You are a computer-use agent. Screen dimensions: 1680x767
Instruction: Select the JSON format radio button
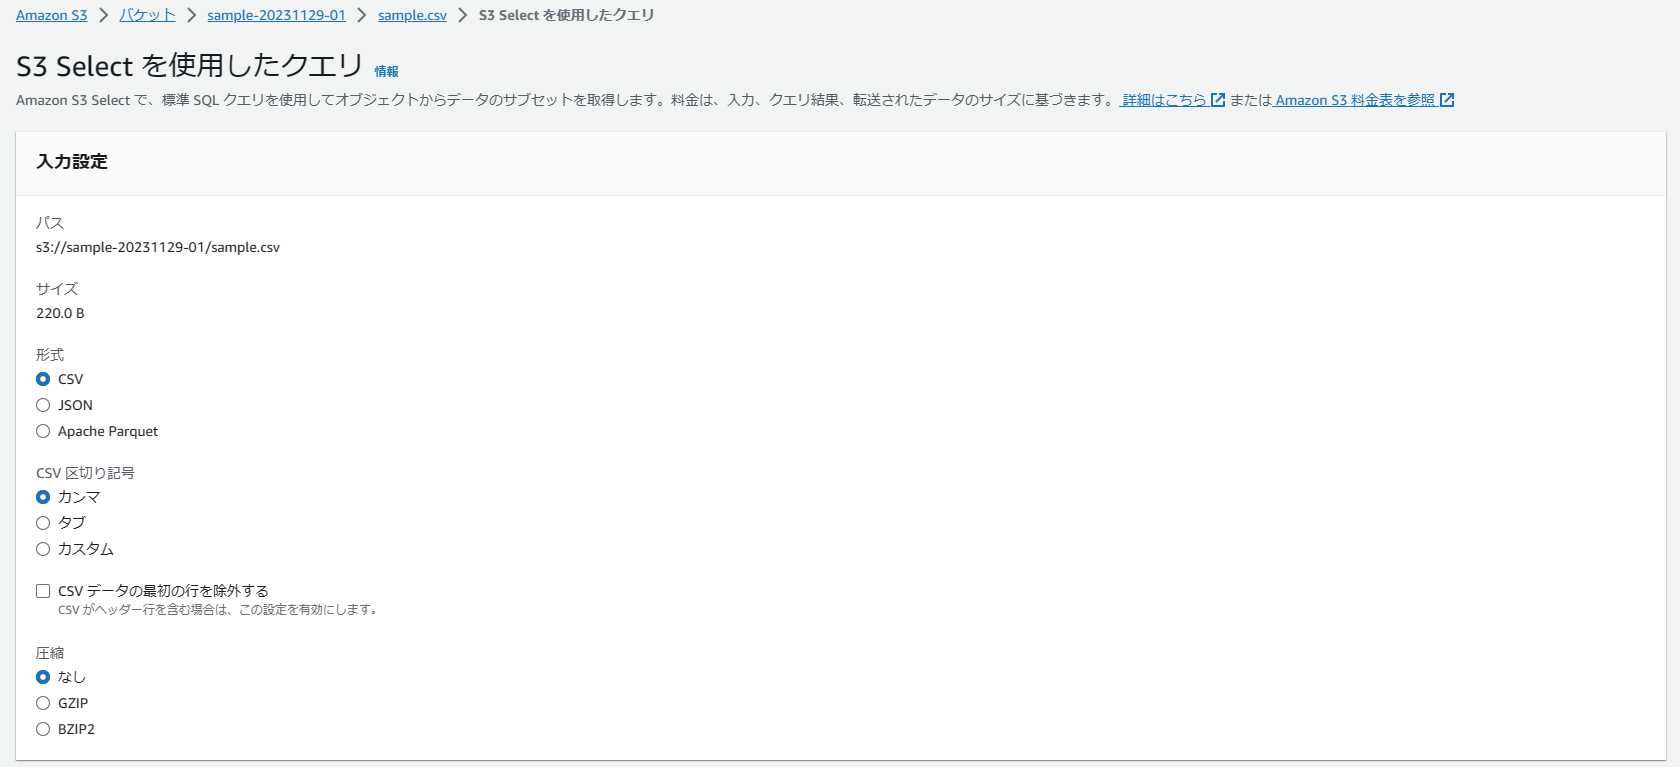43,405
